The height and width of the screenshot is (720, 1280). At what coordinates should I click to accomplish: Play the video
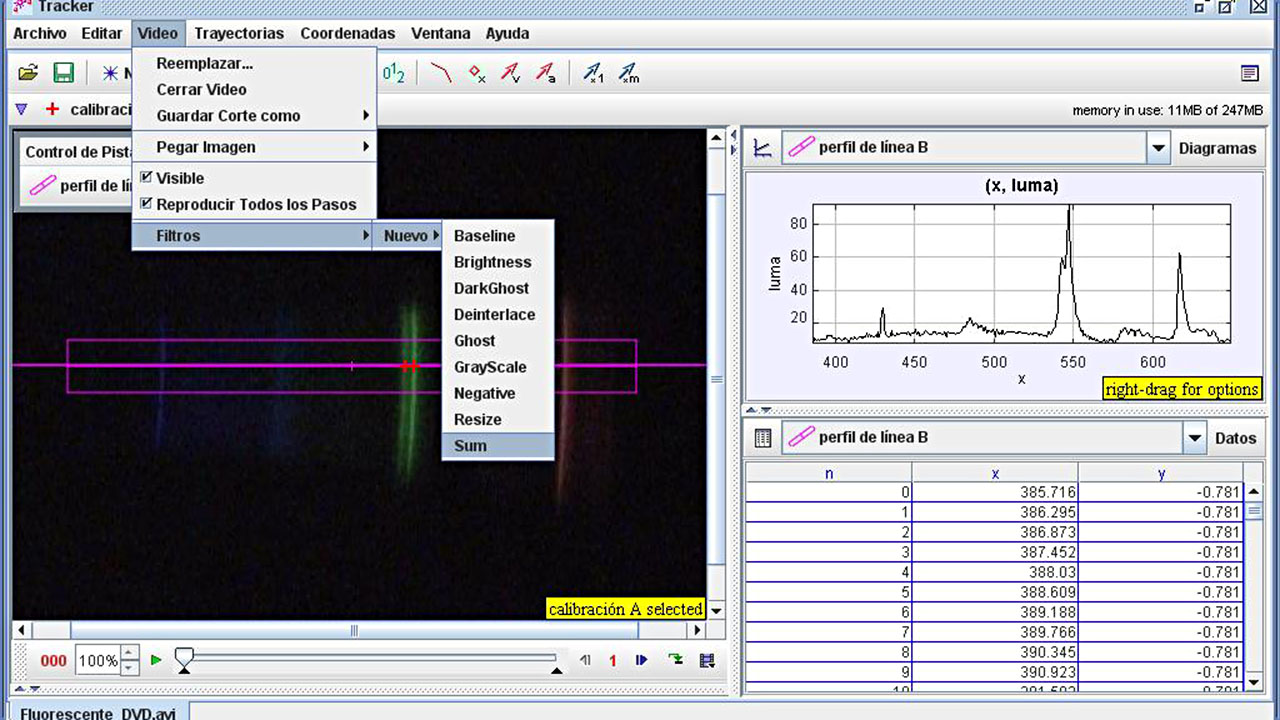pyautogui.click(x=156, y=660)
